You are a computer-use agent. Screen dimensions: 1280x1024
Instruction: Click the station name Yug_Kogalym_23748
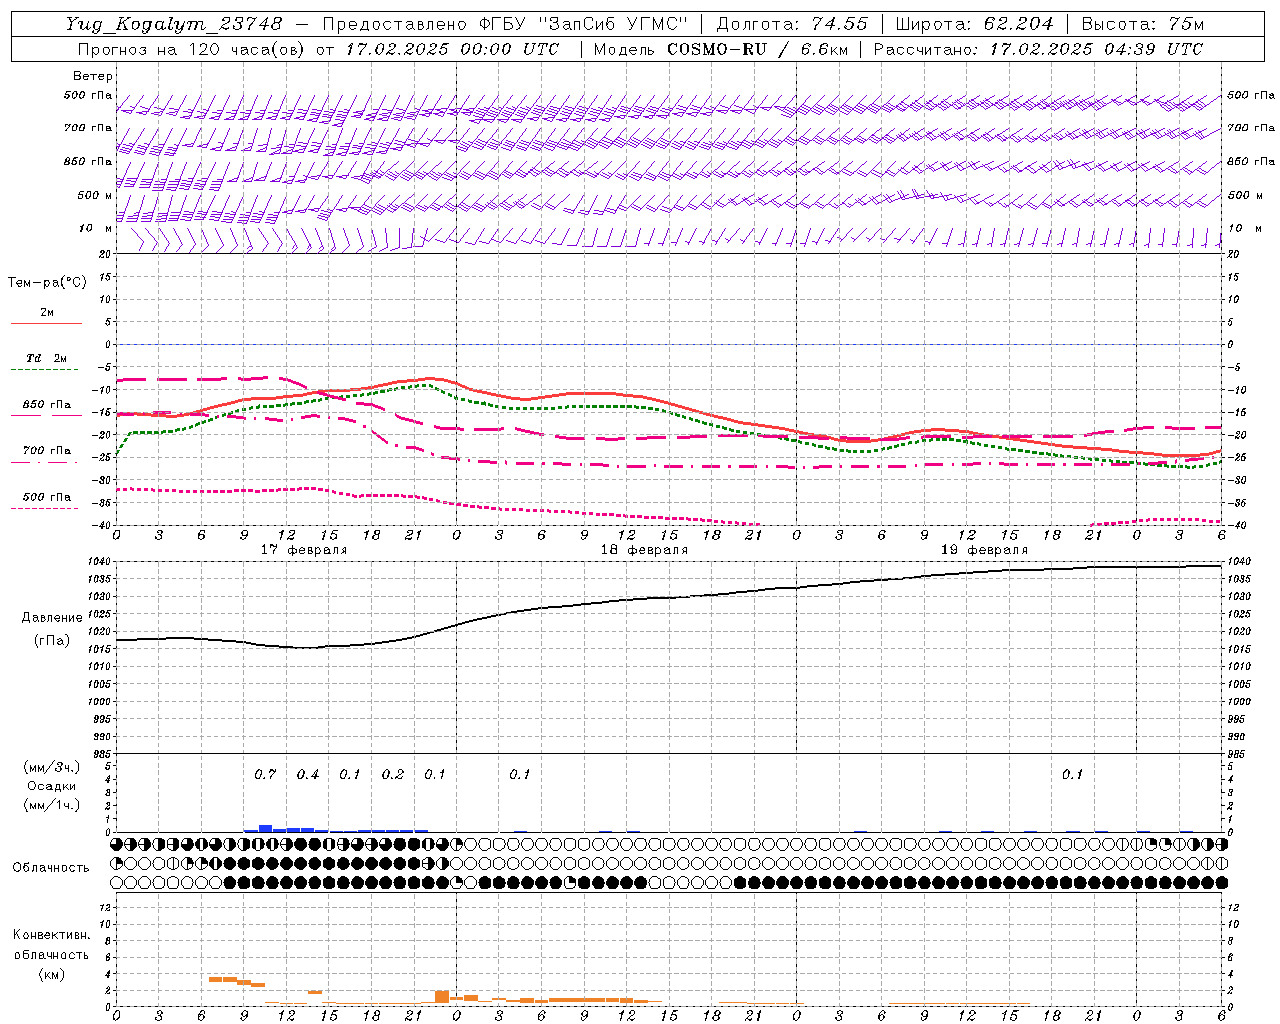point(174,24)
